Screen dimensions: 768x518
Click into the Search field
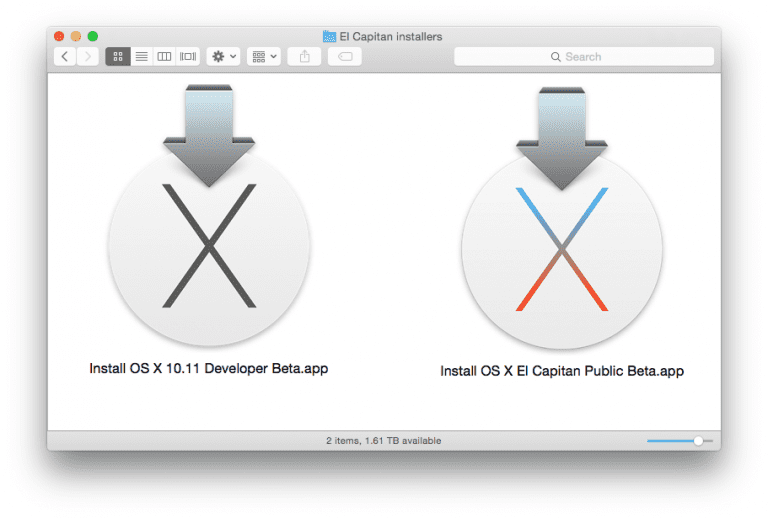[584, 57]
